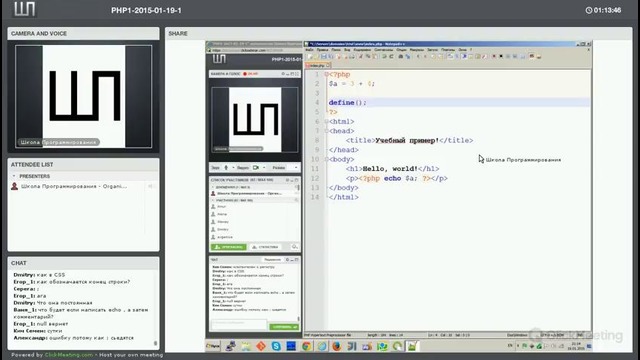Toggle video camera button in shared controls
The width and height of the screenshot is (640, 360).
click(x=256, y=167)
